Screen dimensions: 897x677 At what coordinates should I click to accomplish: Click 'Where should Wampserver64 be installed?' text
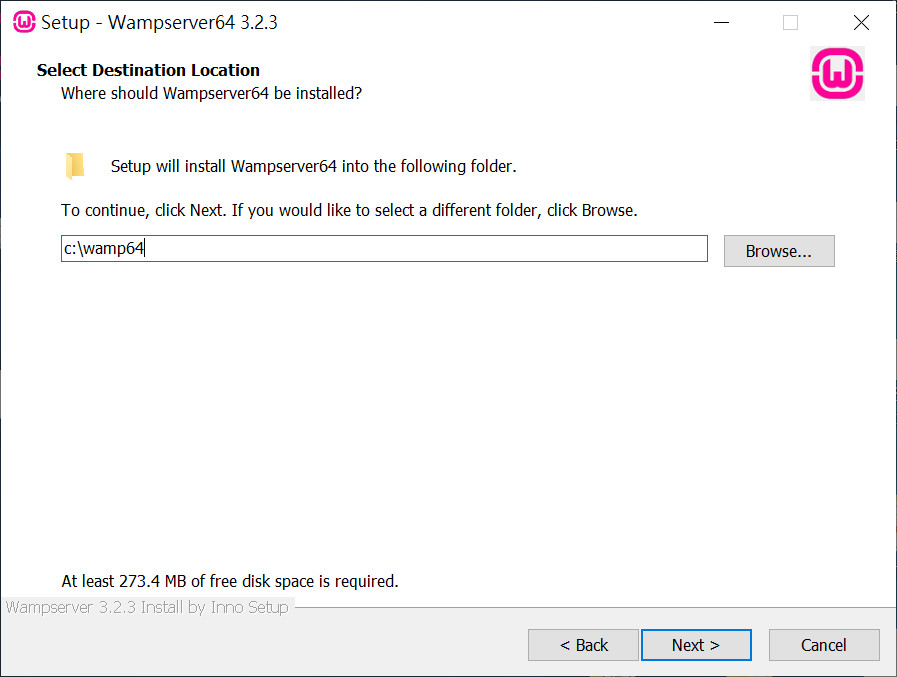(211, 93)
